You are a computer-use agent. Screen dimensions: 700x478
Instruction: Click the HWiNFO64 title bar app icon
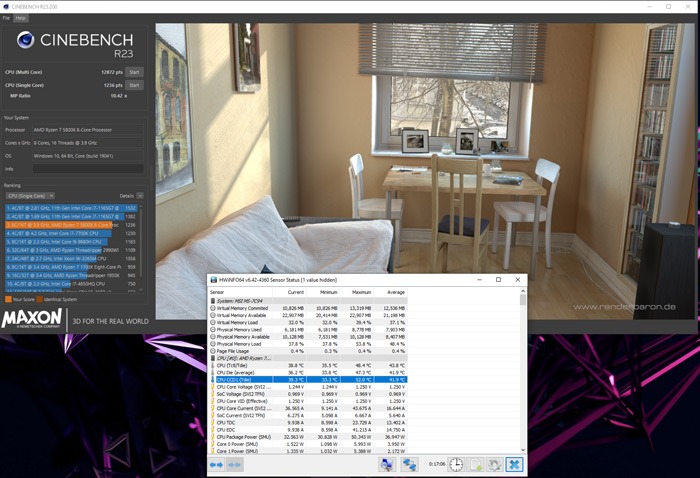(x=213, y=280)
